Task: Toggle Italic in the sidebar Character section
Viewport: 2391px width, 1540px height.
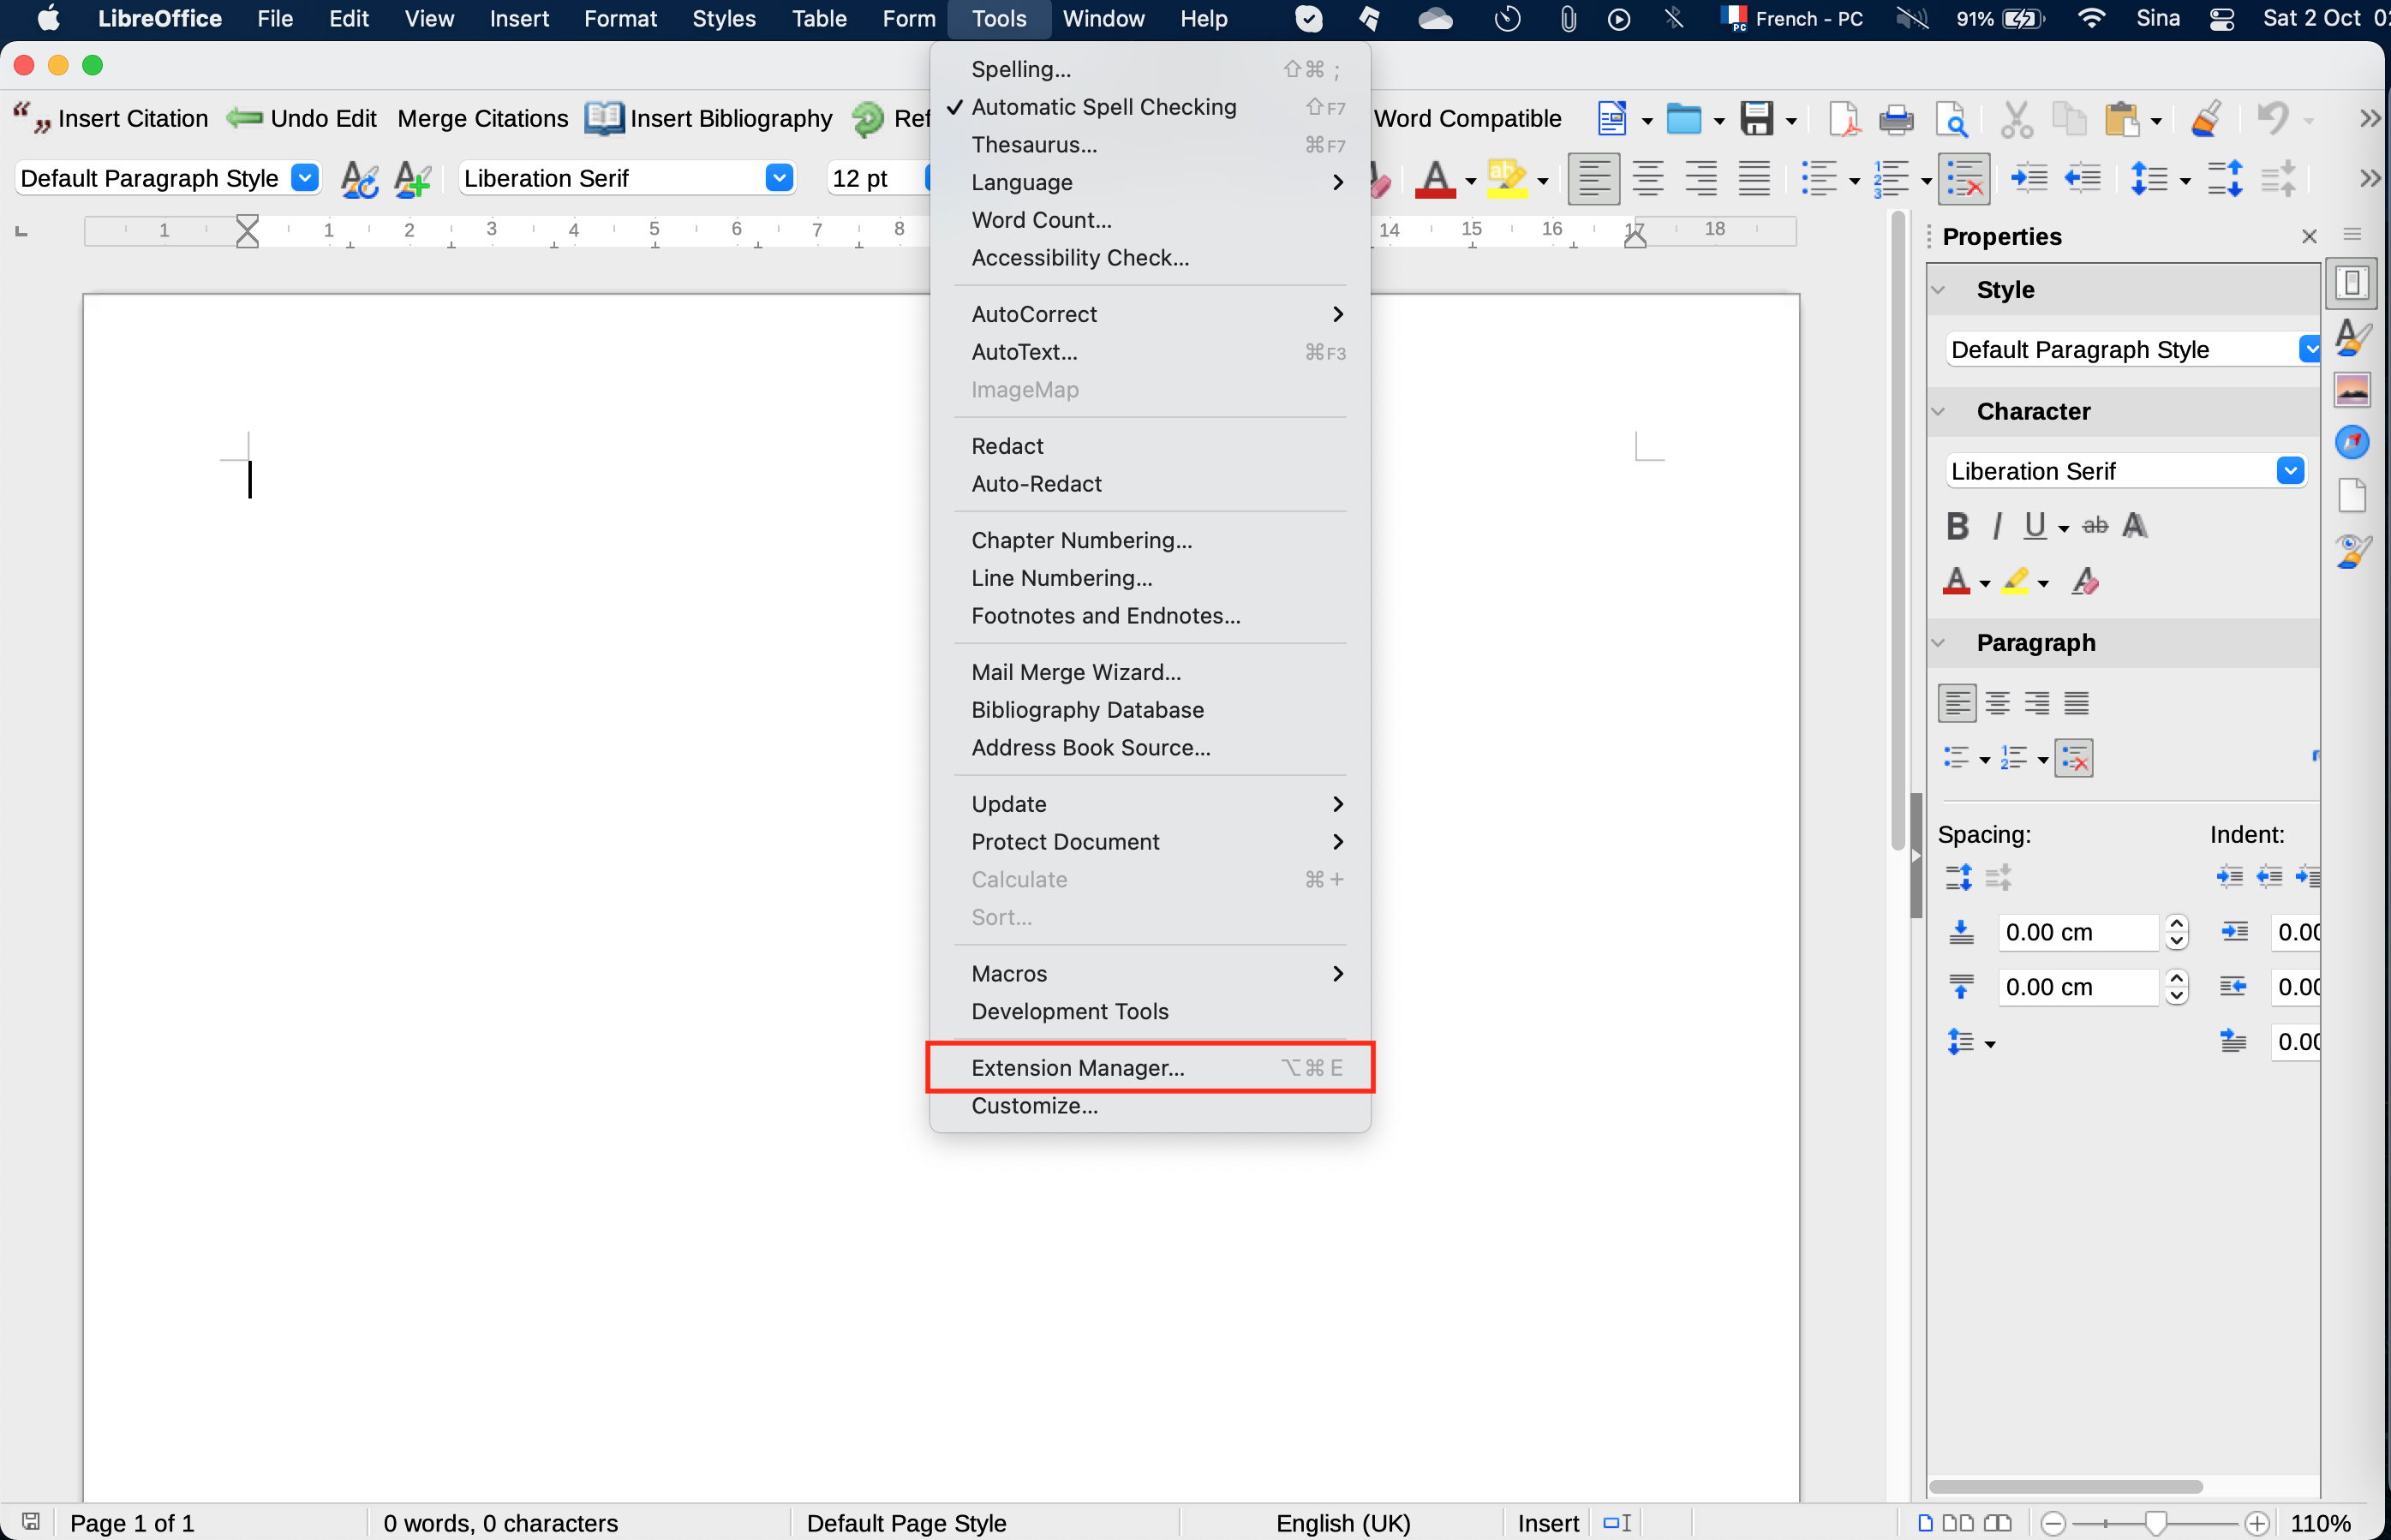Action: point(1996,526)
